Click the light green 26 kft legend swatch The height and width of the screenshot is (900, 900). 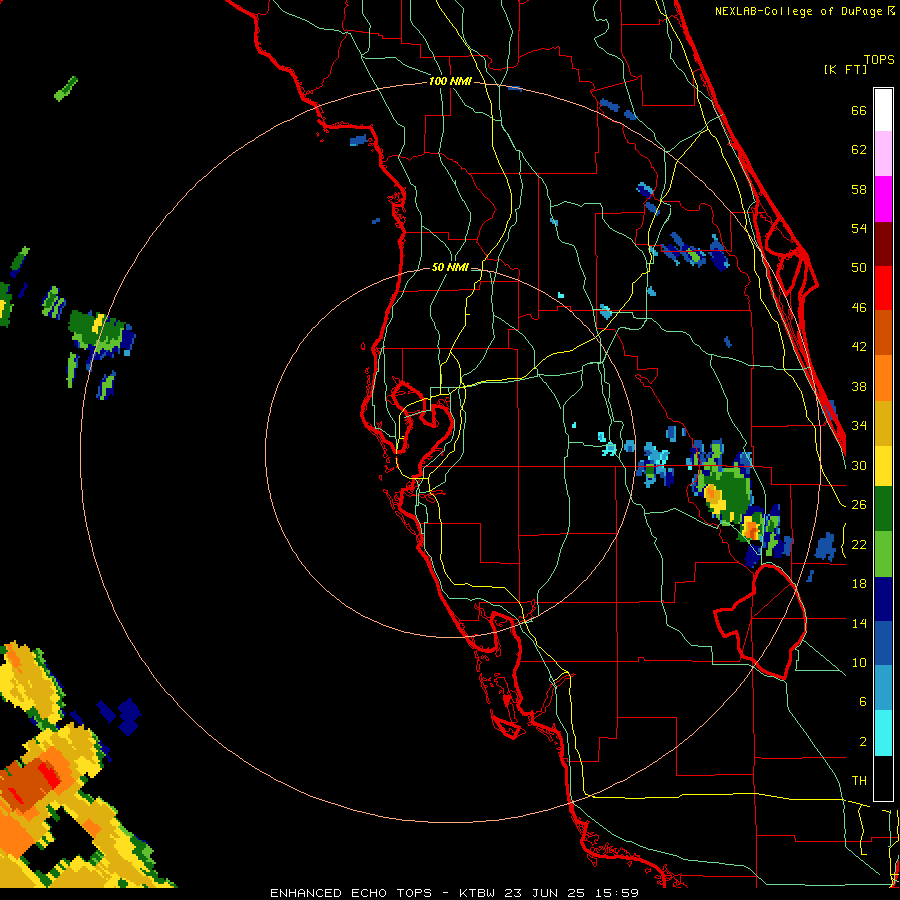[x=883, y=554]
